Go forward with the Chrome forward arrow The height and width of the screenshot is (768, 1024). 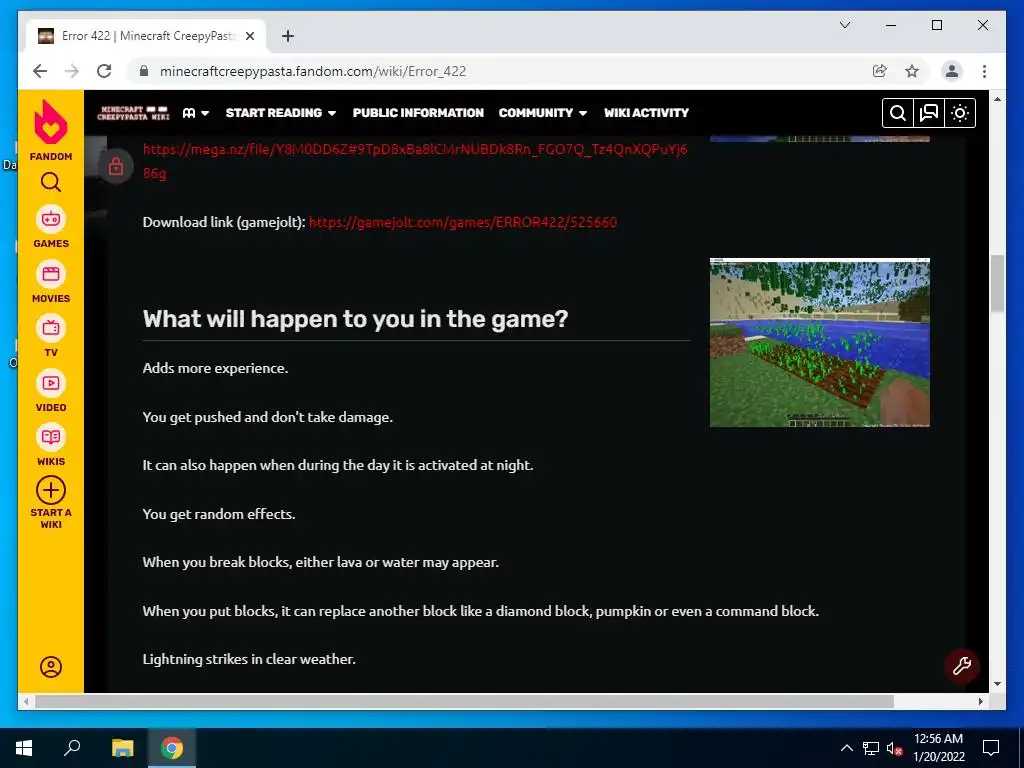(x=72, y=71)
